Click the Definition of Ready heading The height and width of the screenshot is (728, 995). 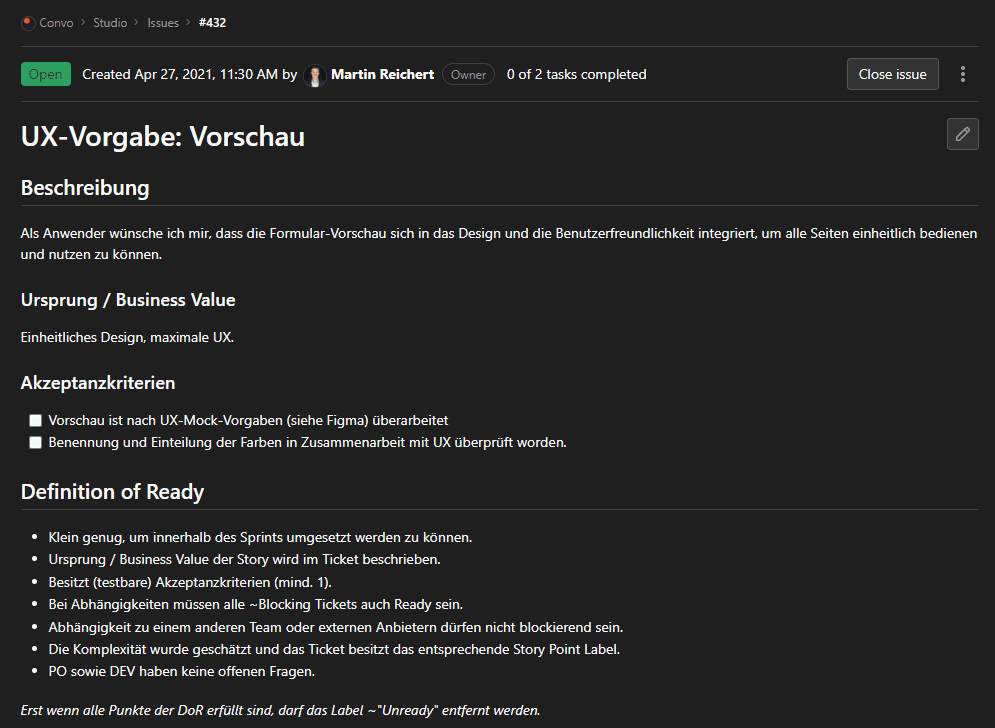tap(112, 492)
